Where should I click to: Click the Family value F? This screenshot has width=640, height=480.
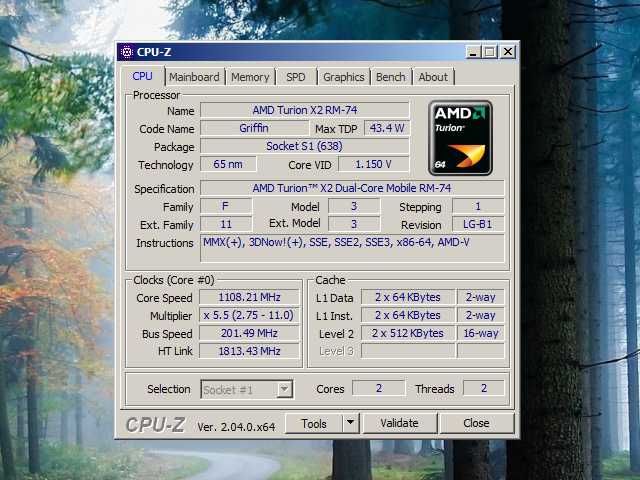[x=226, y=207]
